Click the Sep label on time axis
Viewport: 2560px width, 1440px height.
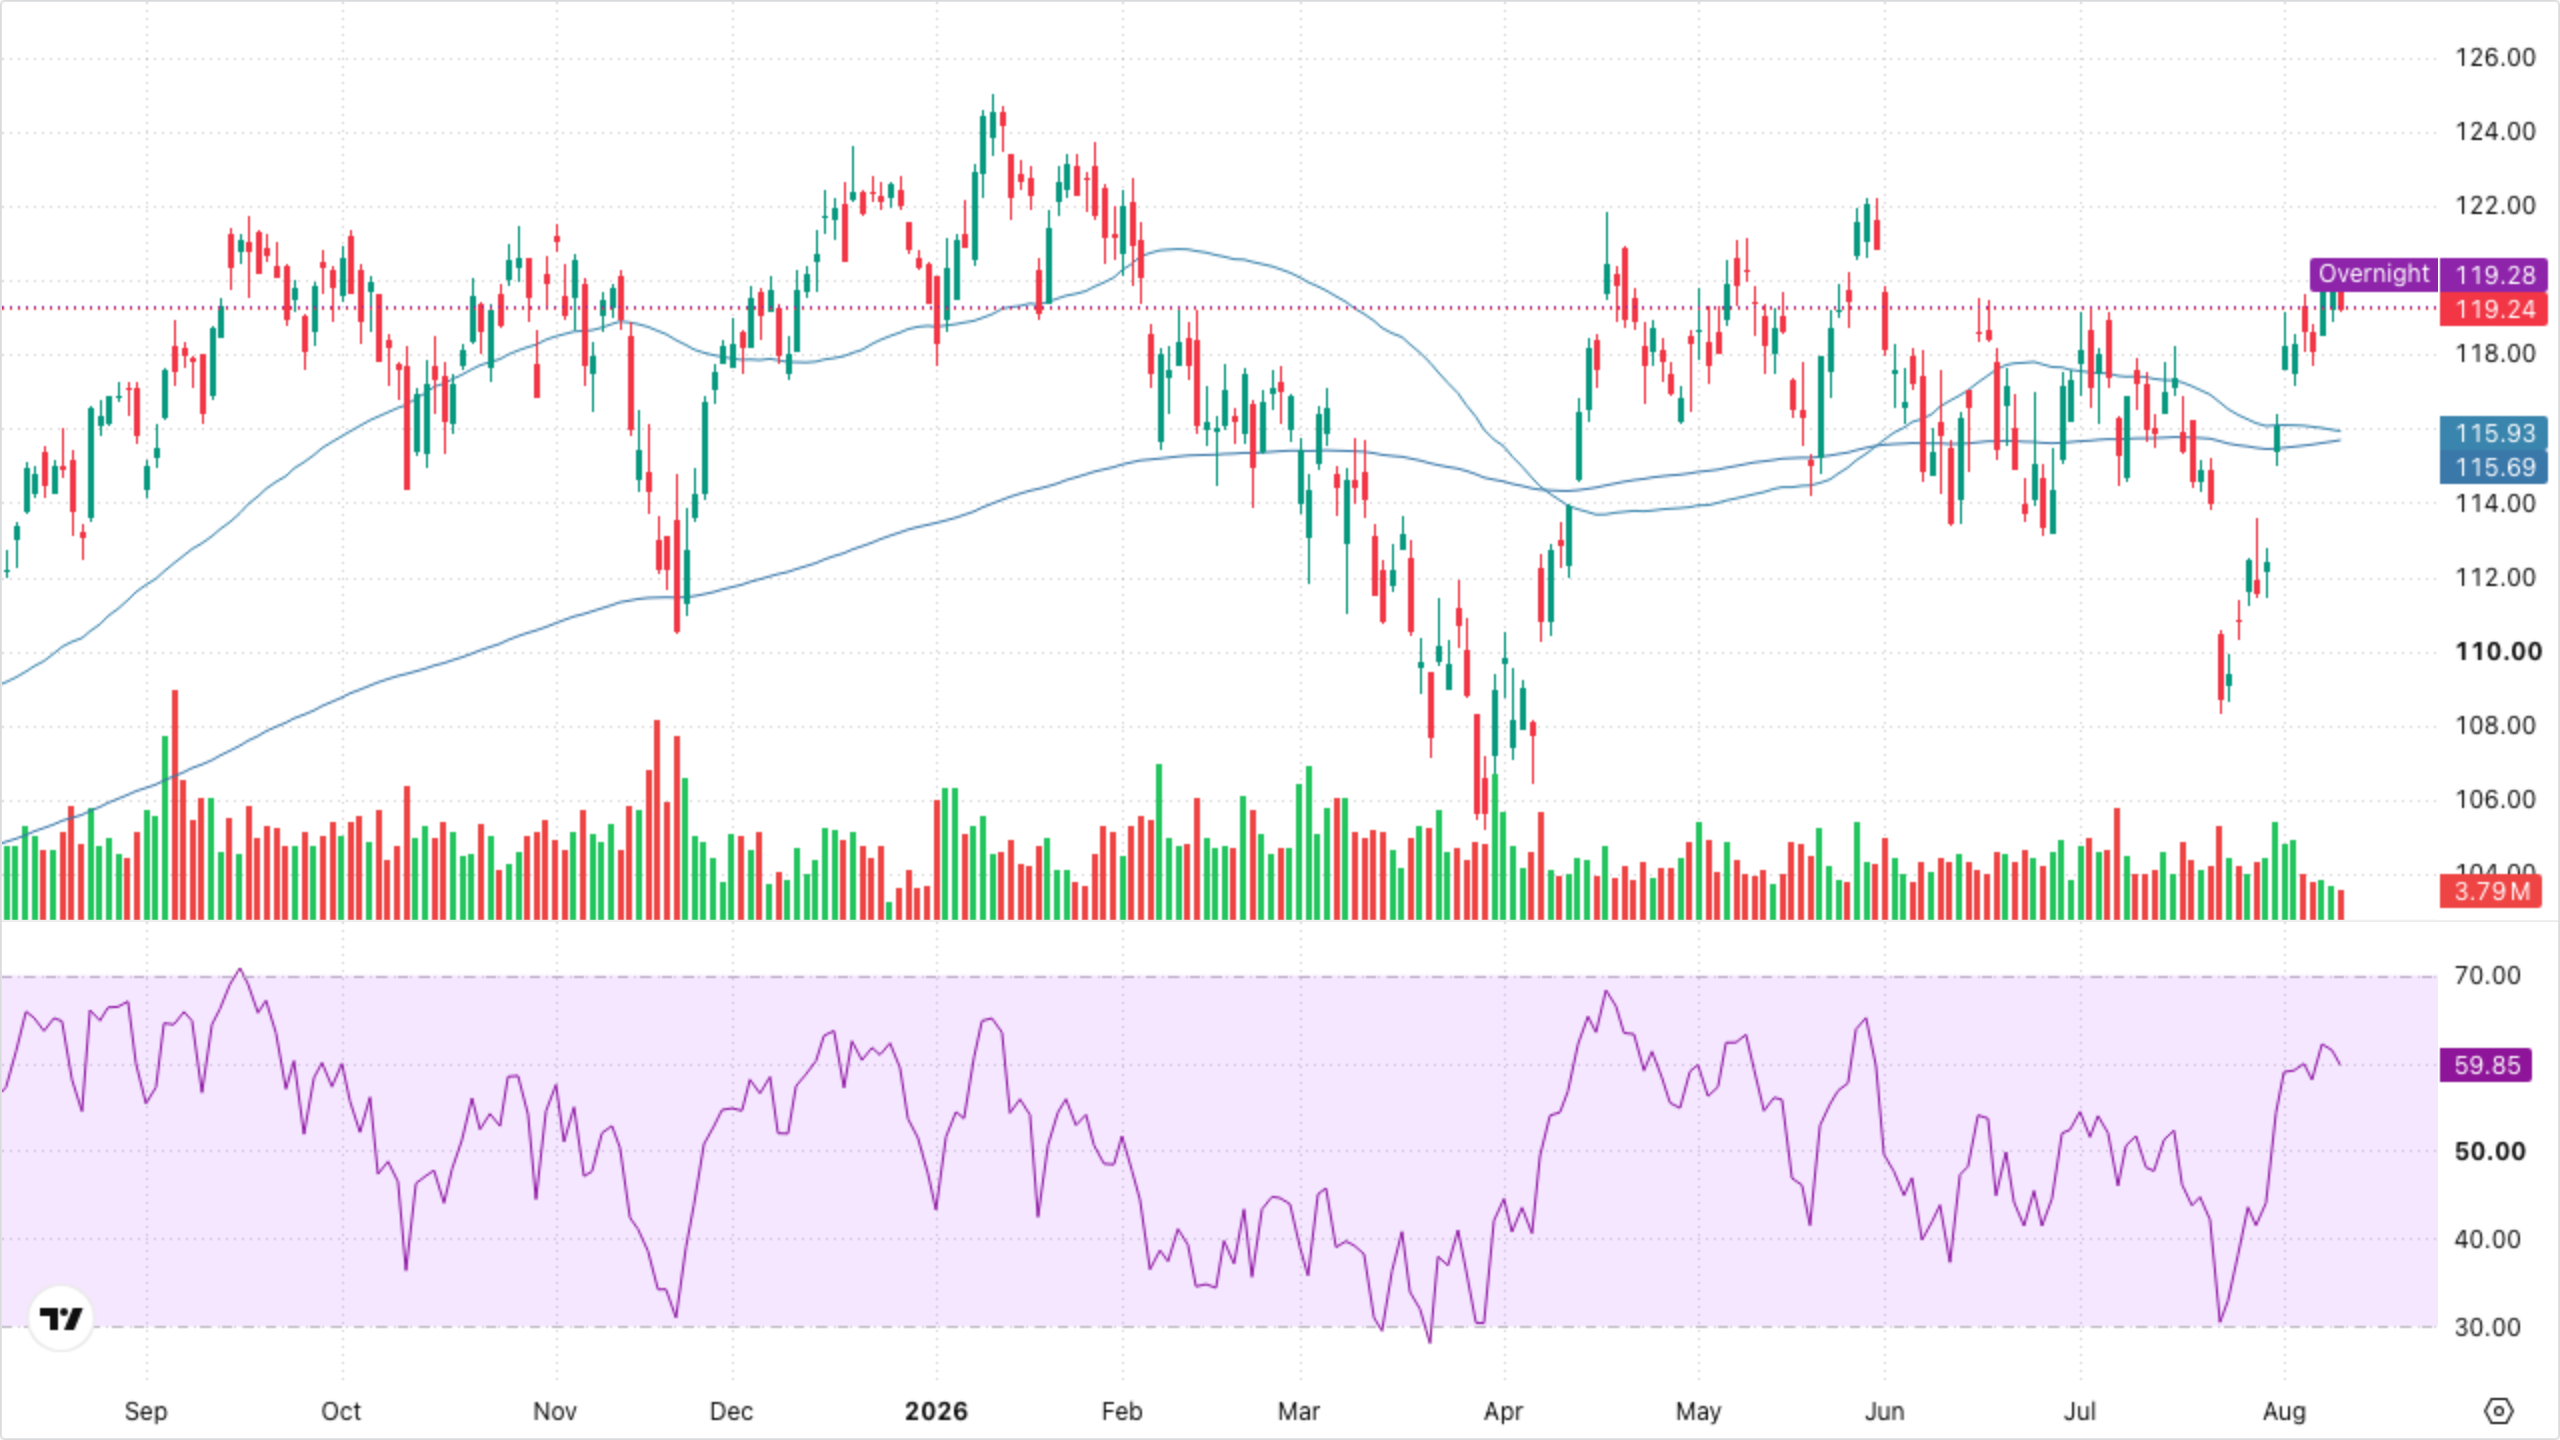tap(146, 1411)
